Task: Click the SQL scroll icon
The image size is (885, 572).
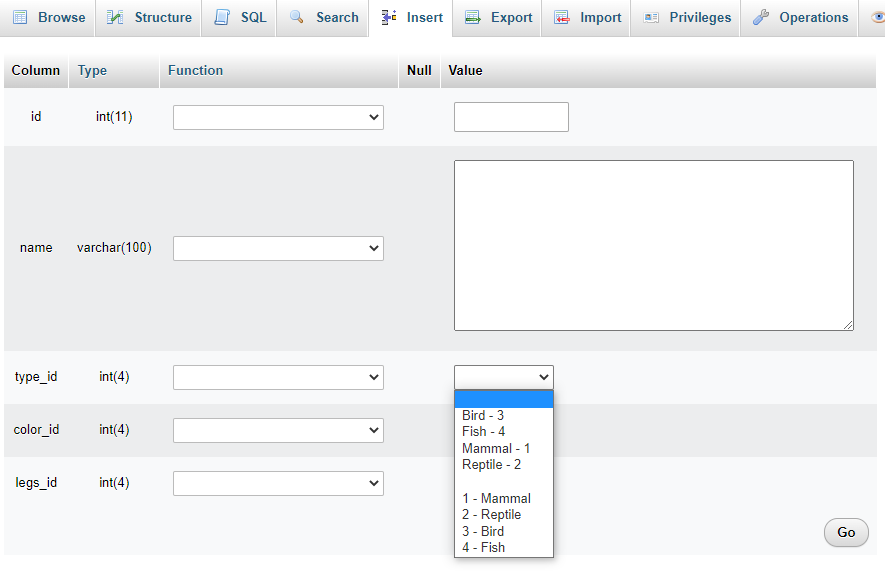Action: click(x=222, y=18)
